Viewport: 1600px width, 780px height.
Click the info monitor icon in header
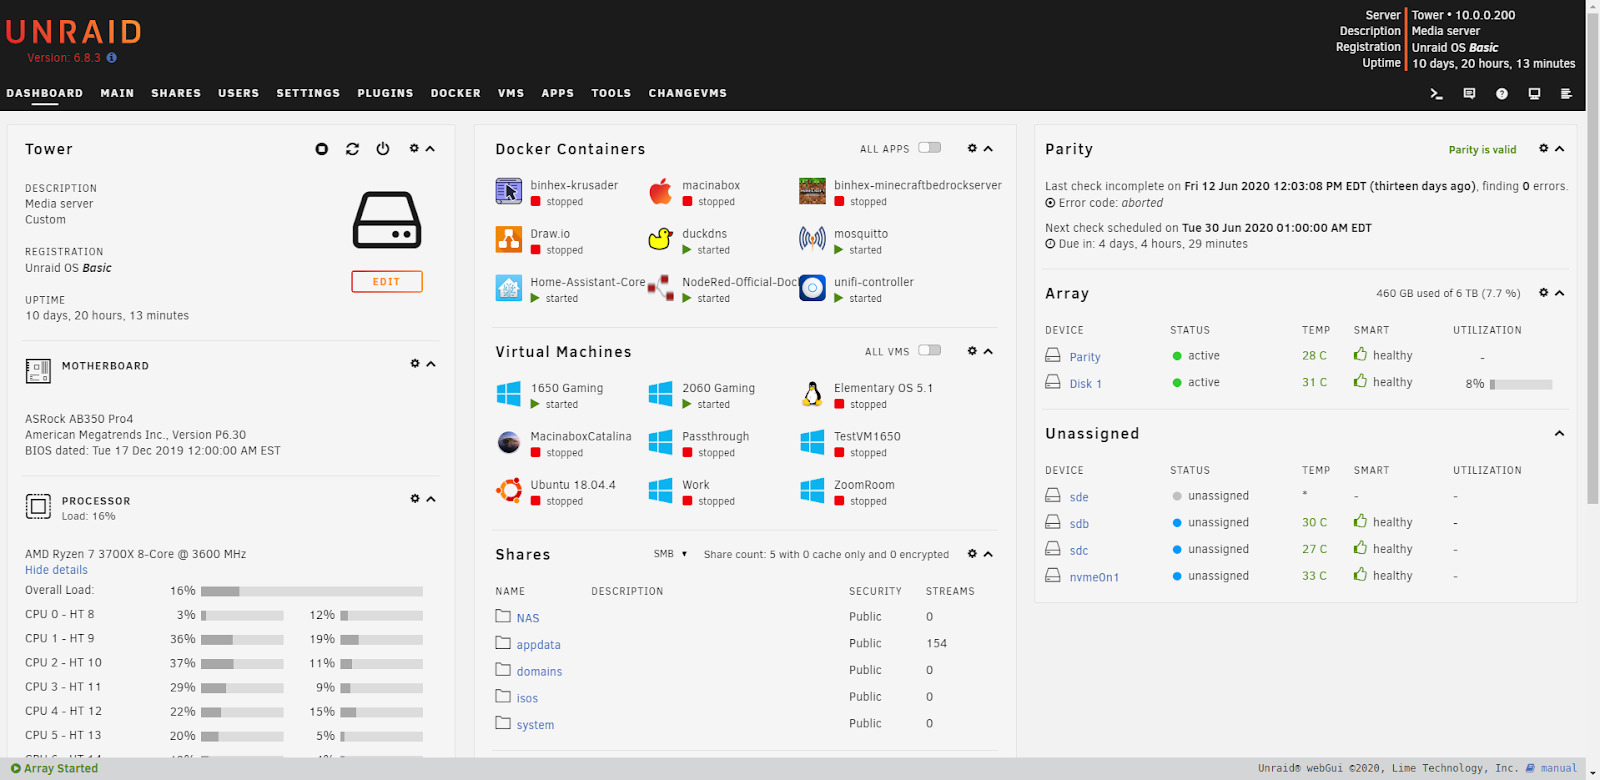click(1534, 93)
